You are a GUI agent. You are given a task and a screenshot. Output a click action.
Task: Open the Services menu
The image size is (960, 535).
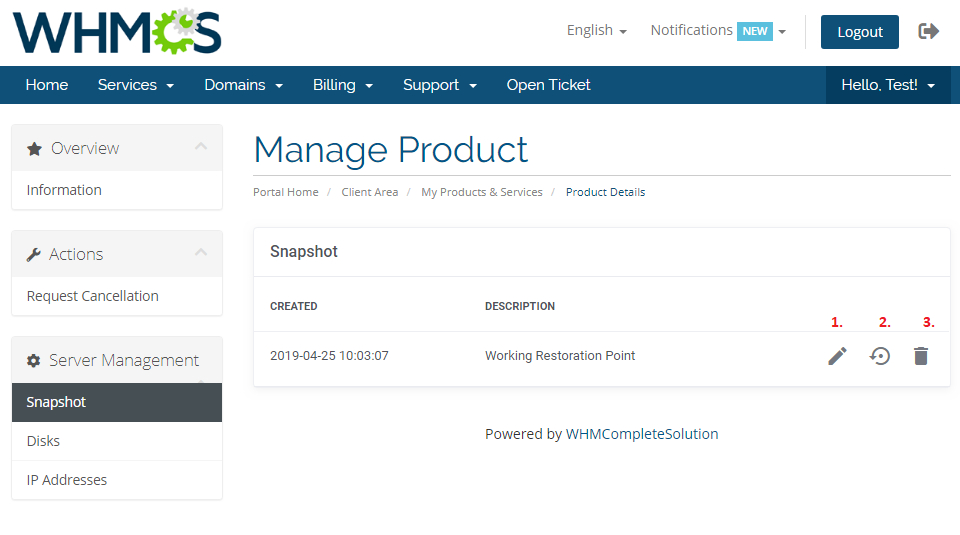click(x=136, y=85)
